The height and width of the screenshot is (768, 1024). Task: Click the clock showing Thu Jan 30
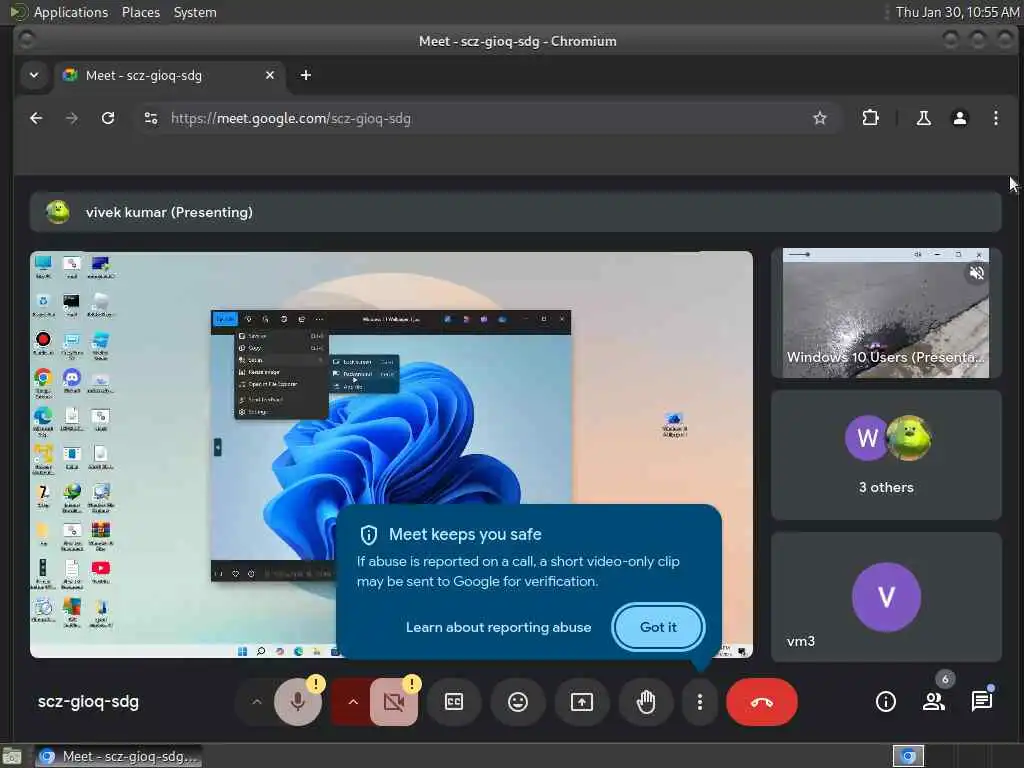(957, 12)
